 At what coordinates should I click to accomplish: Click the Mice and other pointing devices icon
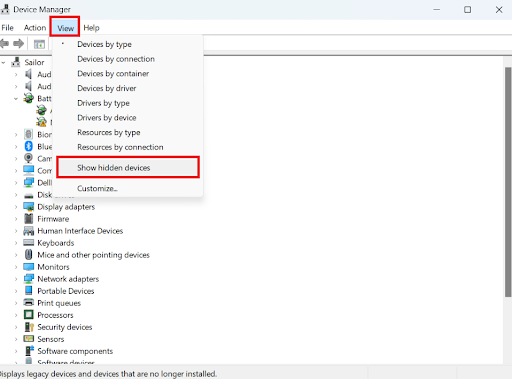tap(29, 255)
